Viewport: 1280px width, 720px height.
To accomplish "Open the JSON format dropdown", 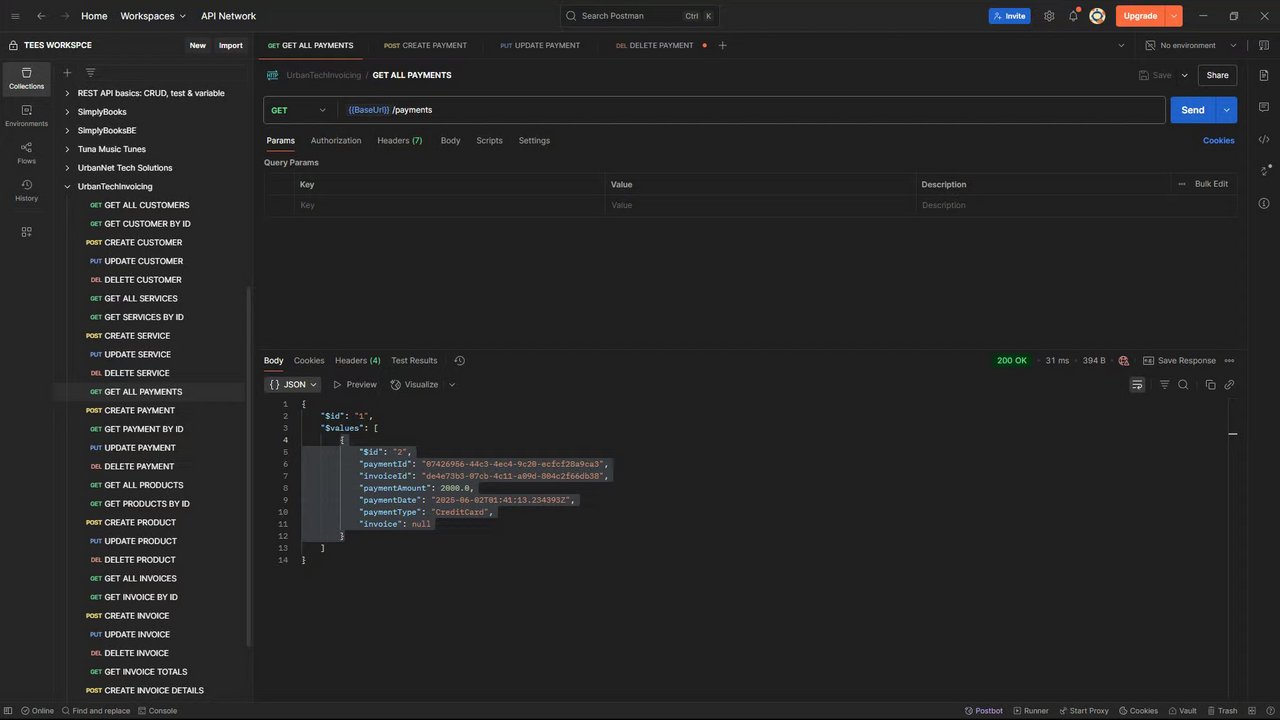I will click(x=292, y=385).
